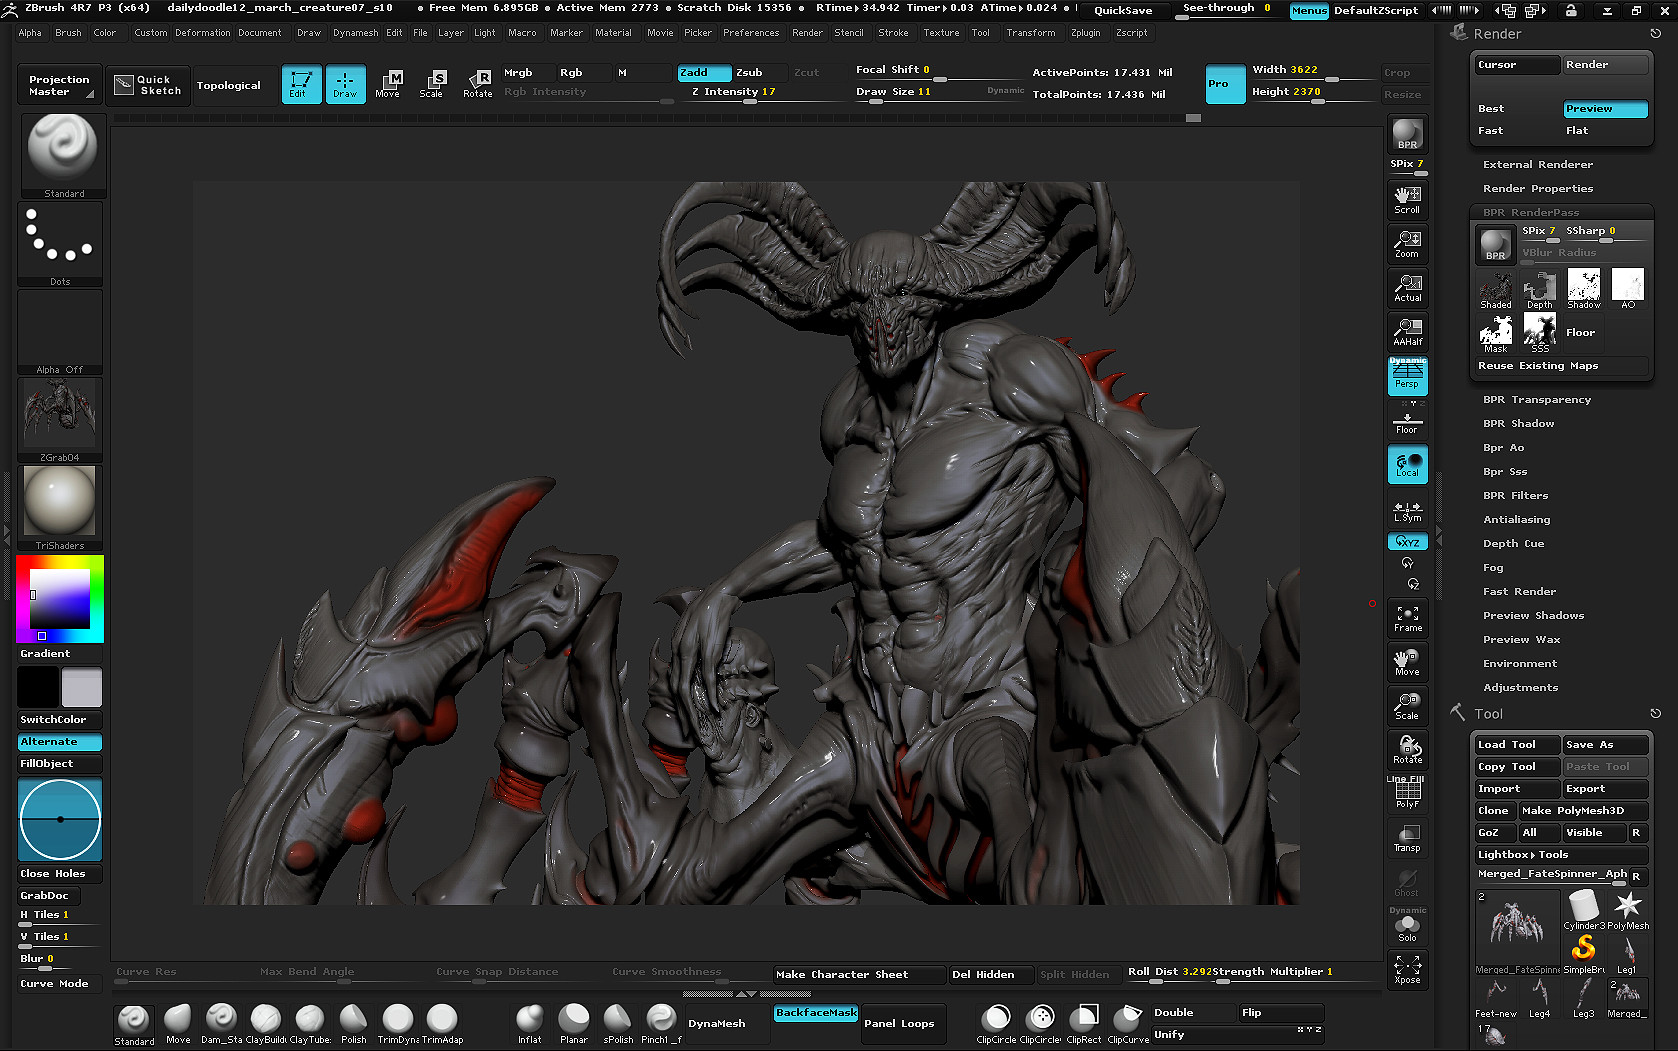1678x1051 pixels.
Task: Click the Frame view icon
Action: coord(1407,619)
